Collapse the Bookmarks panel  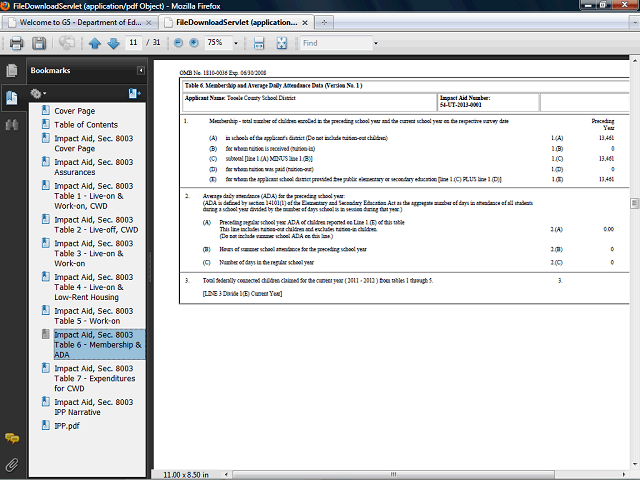click(x=141, y=70)
